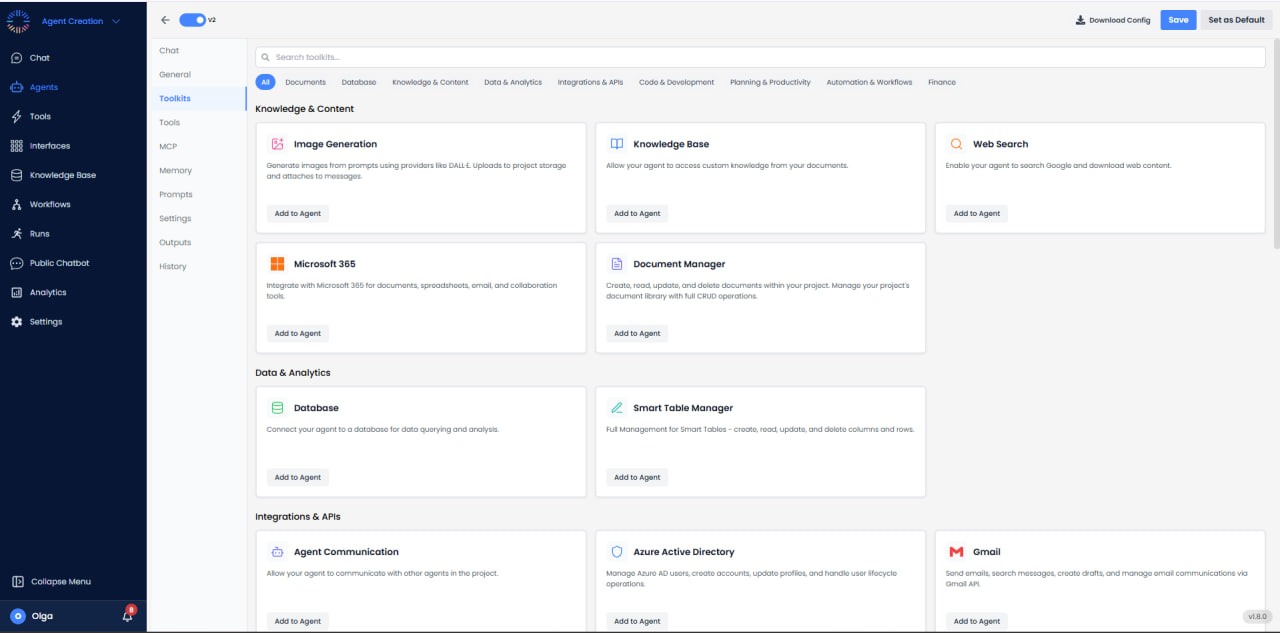Screen dimensions: 1280x633
Task: Click the vertical scrollbar on the right
Action: click(1276, 144)
